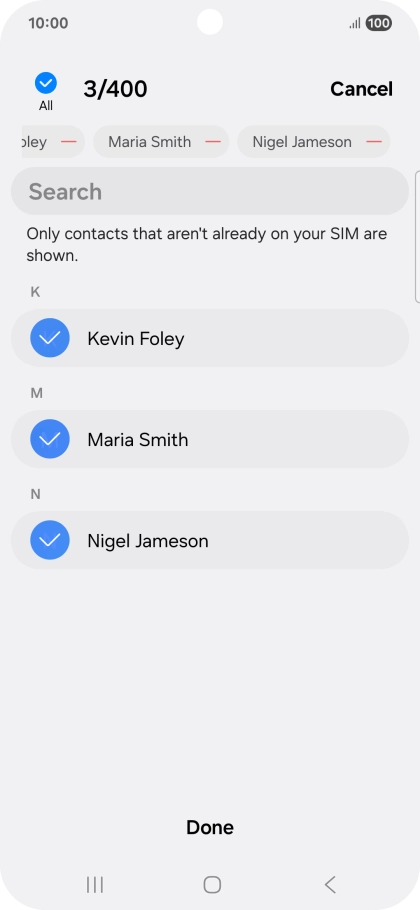
Task: Uncheck Maria Smith's blue checkmark
Action: (50, 439)
